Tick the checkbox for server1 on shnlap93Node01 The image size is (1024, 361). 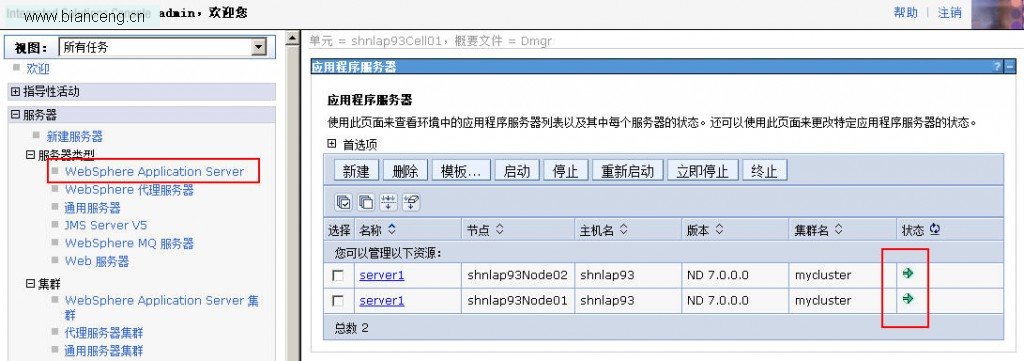click(x=338, y=301)
